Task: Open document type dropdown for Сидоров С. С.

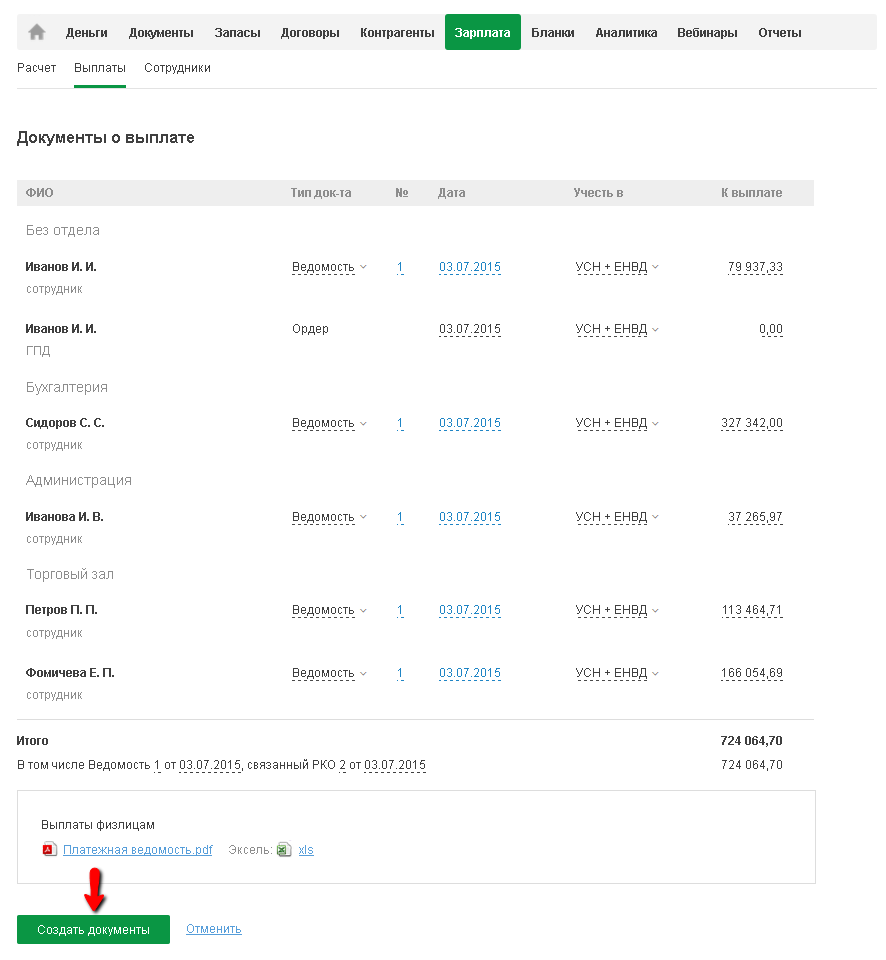Action: pos(329,423)
